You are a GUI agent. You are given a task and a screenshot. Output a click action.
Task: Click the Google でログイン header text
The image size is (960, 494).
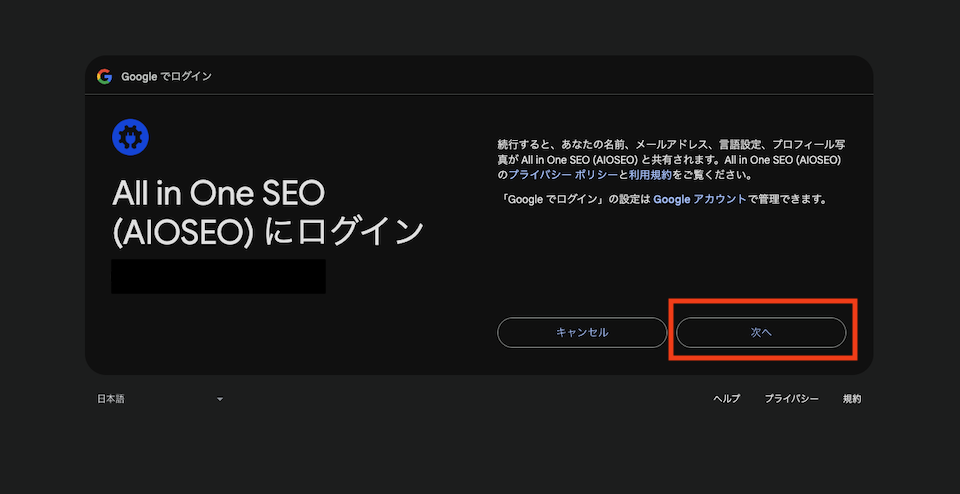[167, 77]
